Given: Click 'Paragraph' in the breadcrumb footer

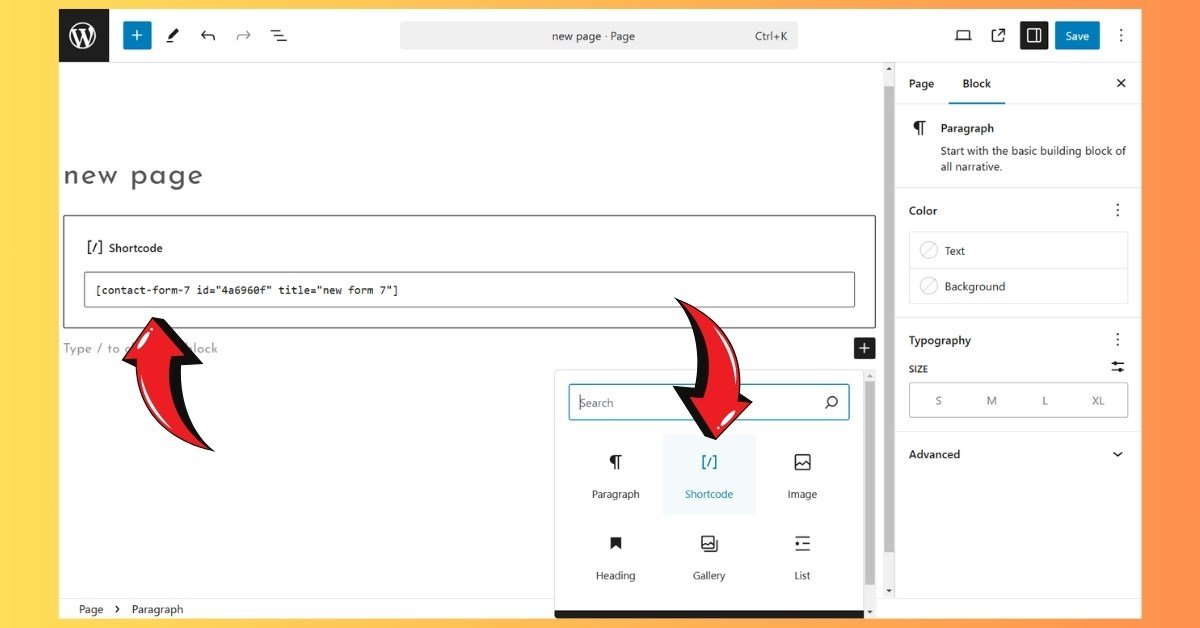Looking at the screenshot, I should coord(158,609).
